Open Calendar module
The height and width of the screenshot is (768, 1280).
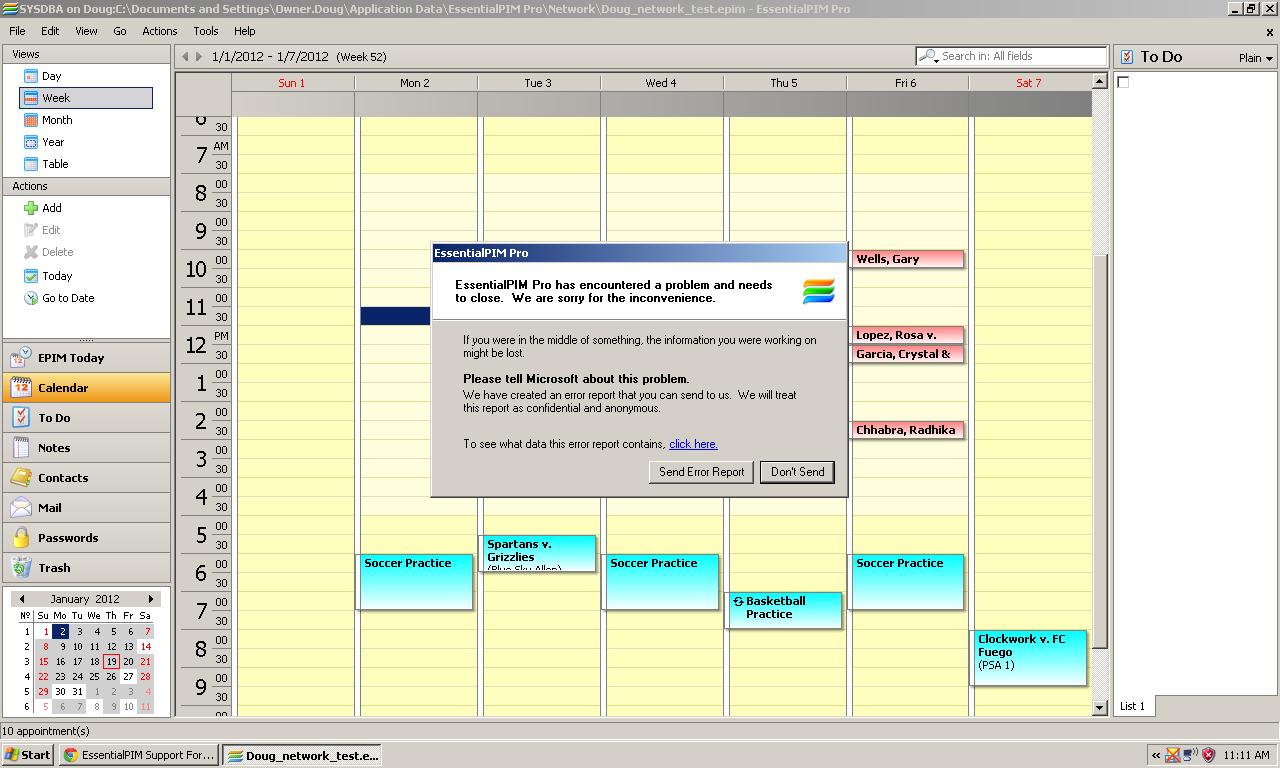tap(86, 388)
